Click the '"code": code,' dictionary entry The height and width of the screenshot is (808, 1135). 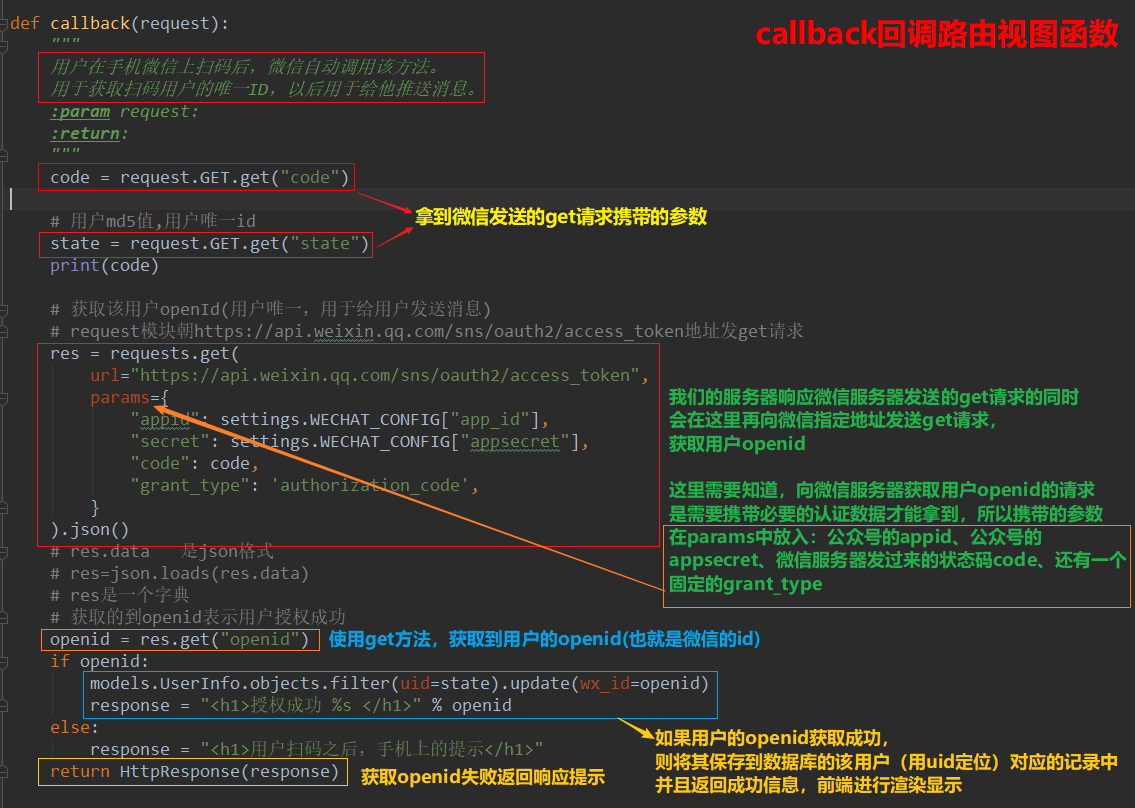pos(195,463)
